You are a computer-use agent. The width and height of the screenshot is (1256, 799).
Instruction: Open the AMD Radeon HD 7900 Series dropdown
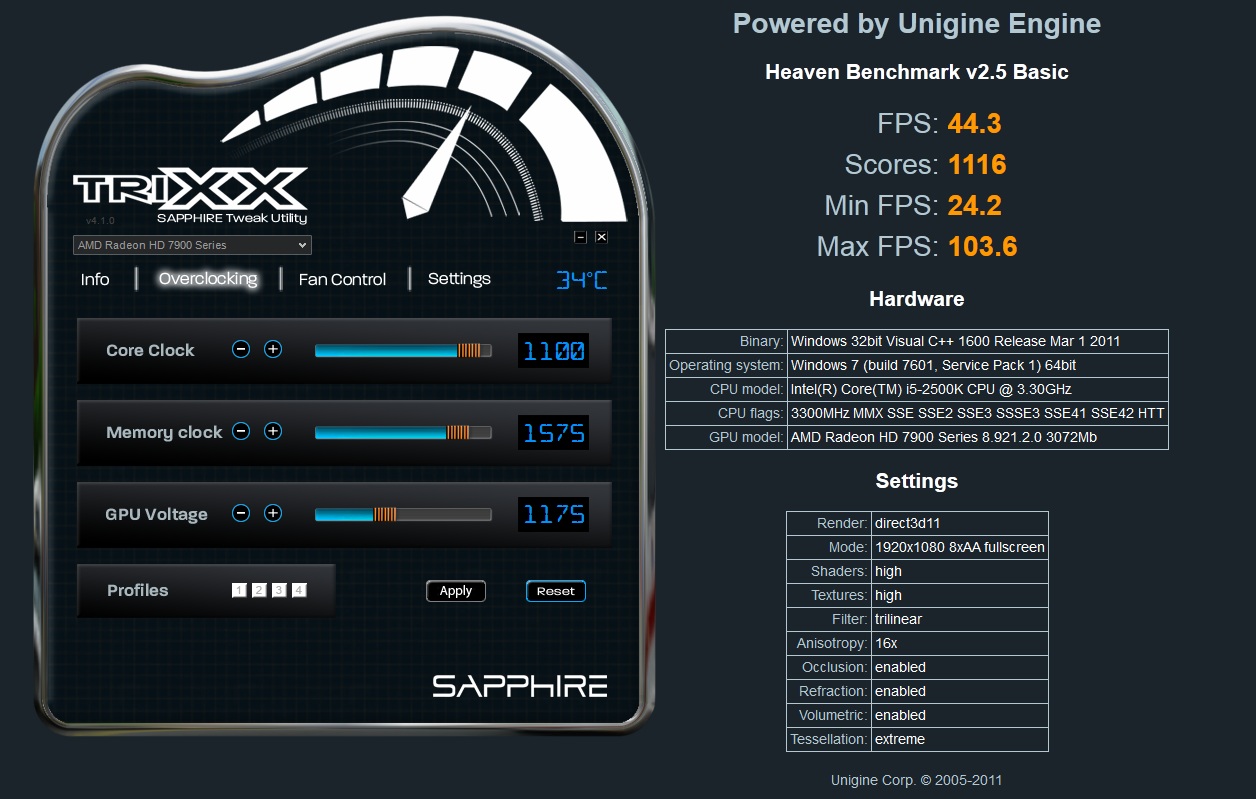pos(192,245)
